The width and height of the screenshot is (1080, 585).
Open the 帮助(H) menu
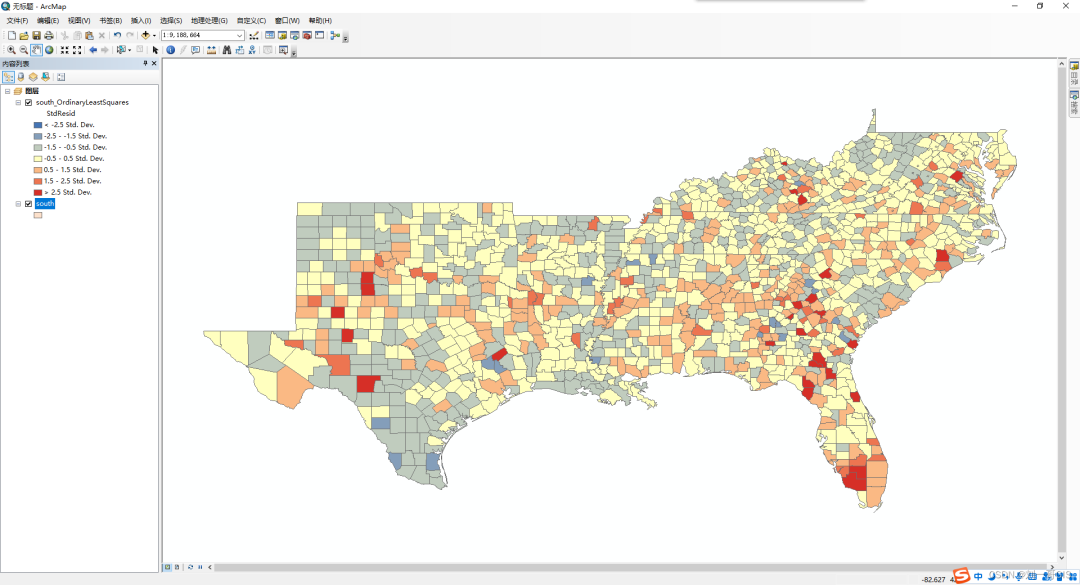tap(320, 21)
